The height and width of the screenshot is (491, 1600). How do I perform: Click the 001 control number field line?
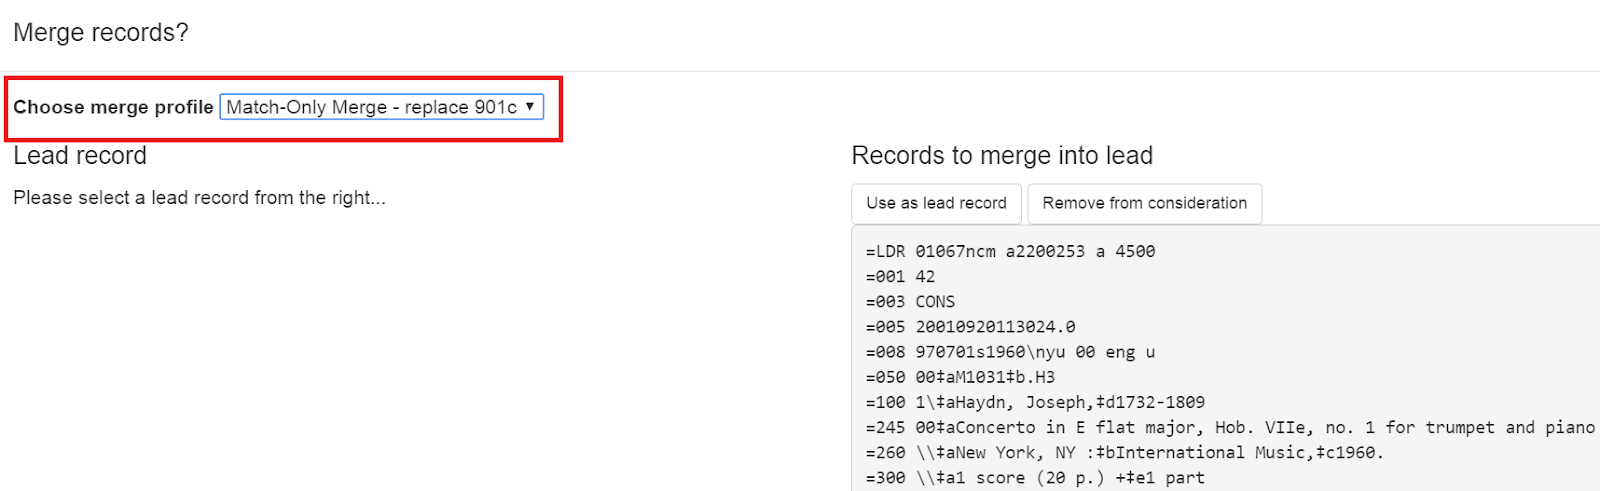point(900,277)
